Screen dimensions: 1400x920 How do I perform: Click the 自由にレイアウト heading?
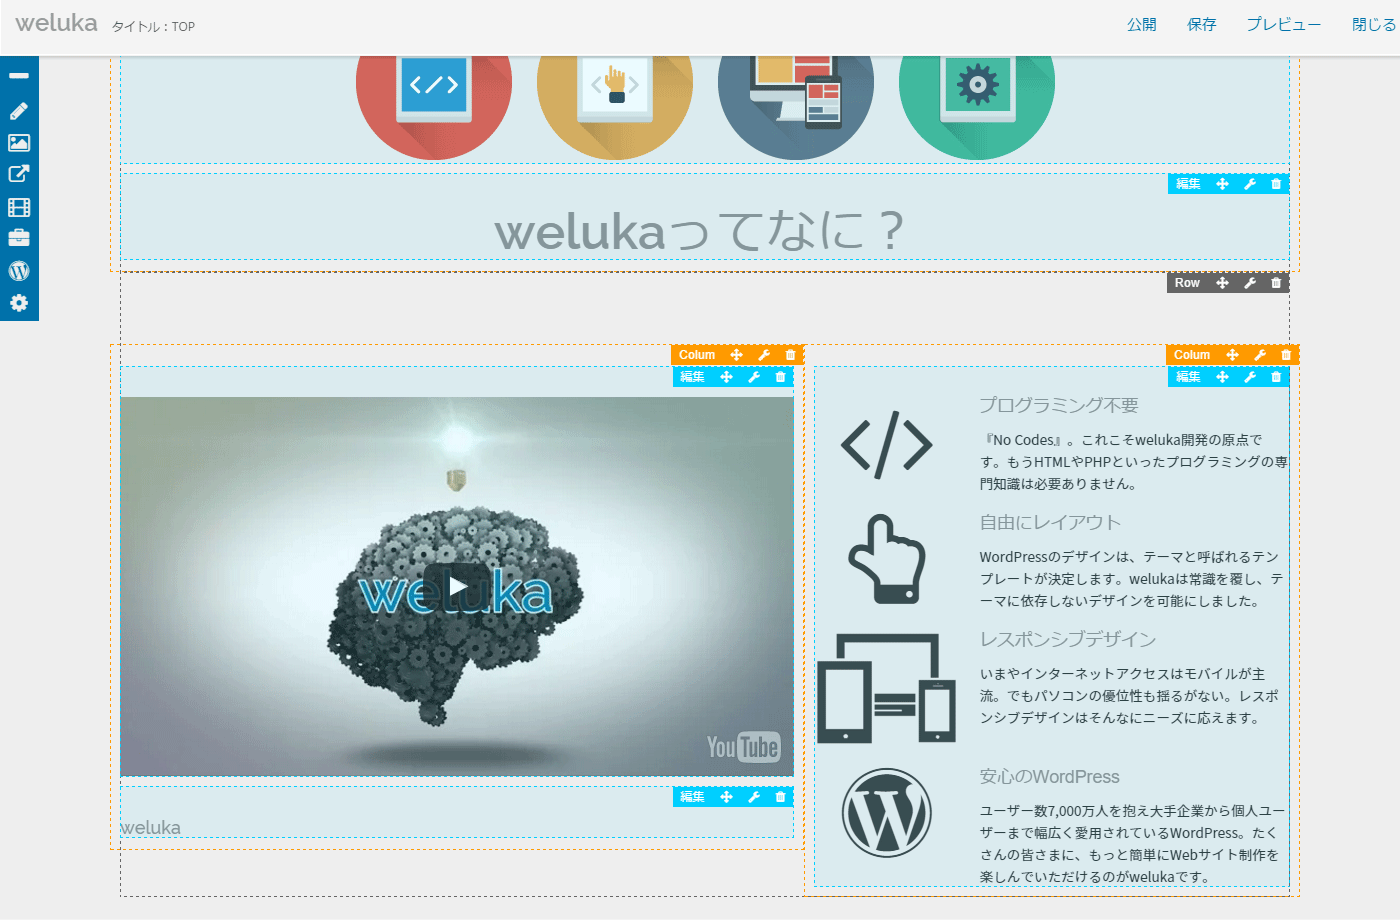click(x=1050, y=522)
